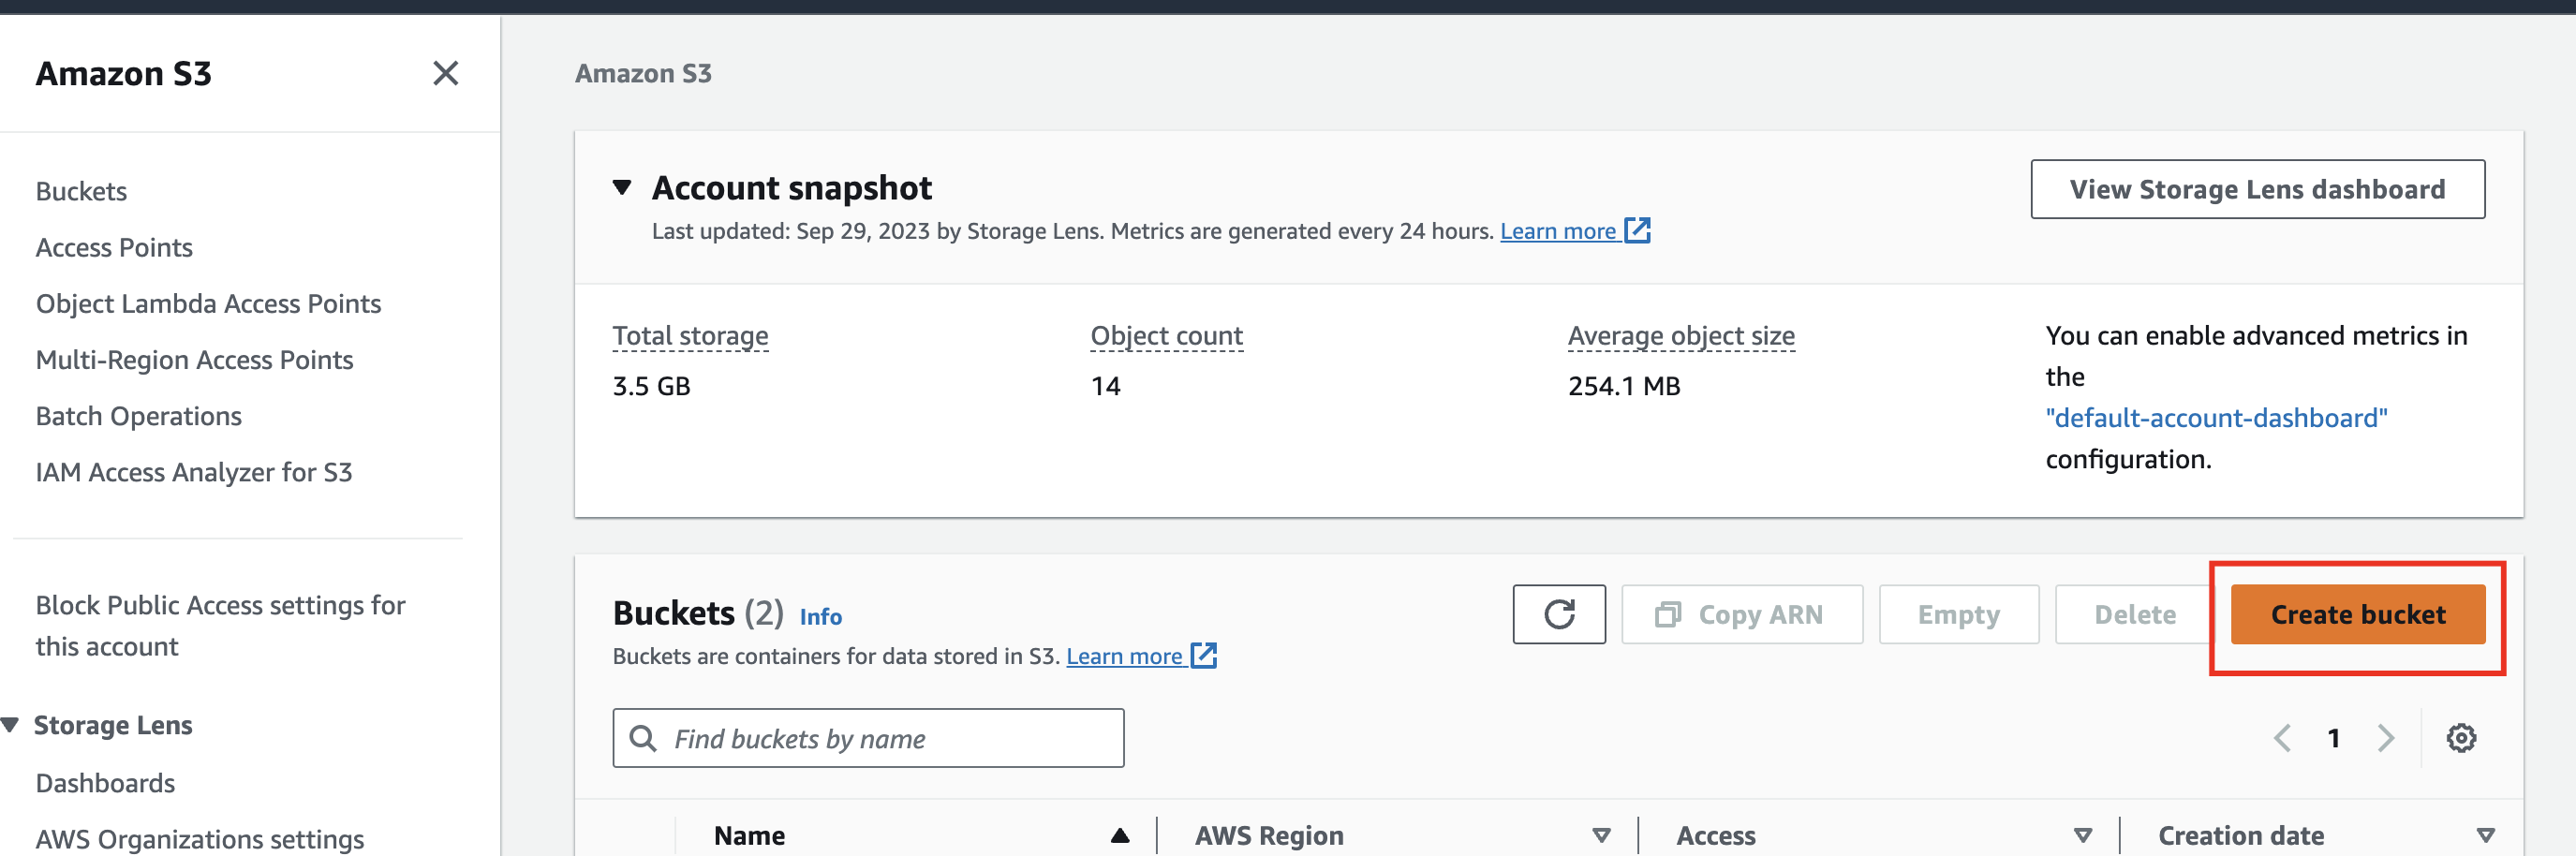Image resolution: width=2576 pixels, height=856 pixels.
Task: Open the Buckets Info link
Action: click(820, 616)
